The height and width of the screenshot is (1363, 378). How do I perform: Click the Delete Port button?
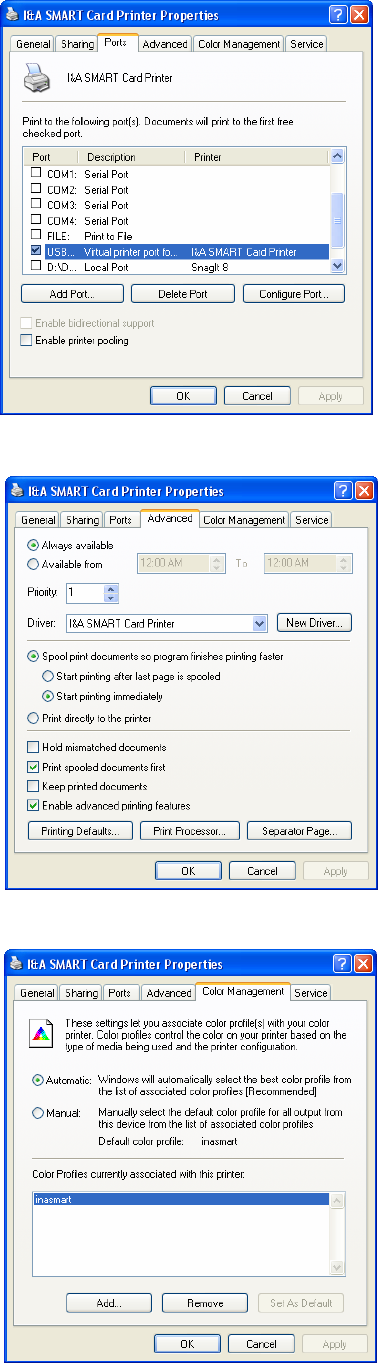click(183, 294)
